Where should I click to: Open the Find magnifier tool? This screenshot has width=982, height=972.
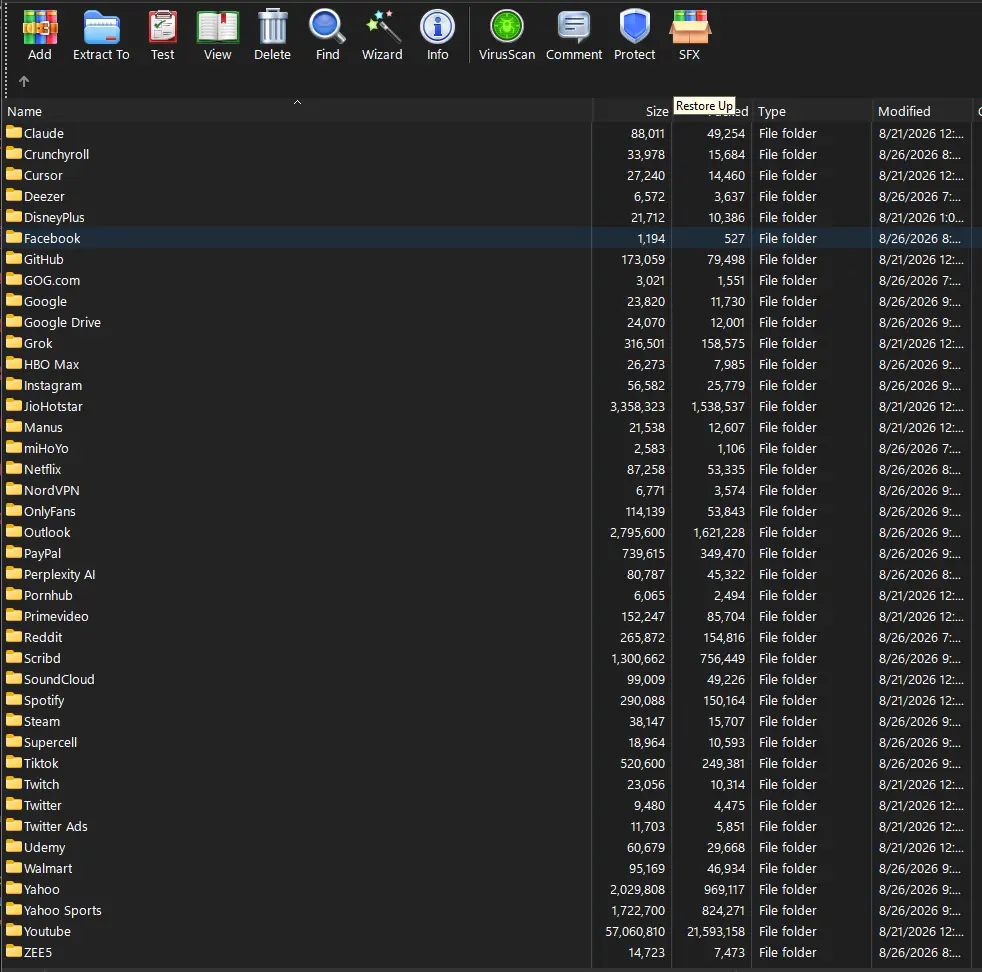pos(327,28)
